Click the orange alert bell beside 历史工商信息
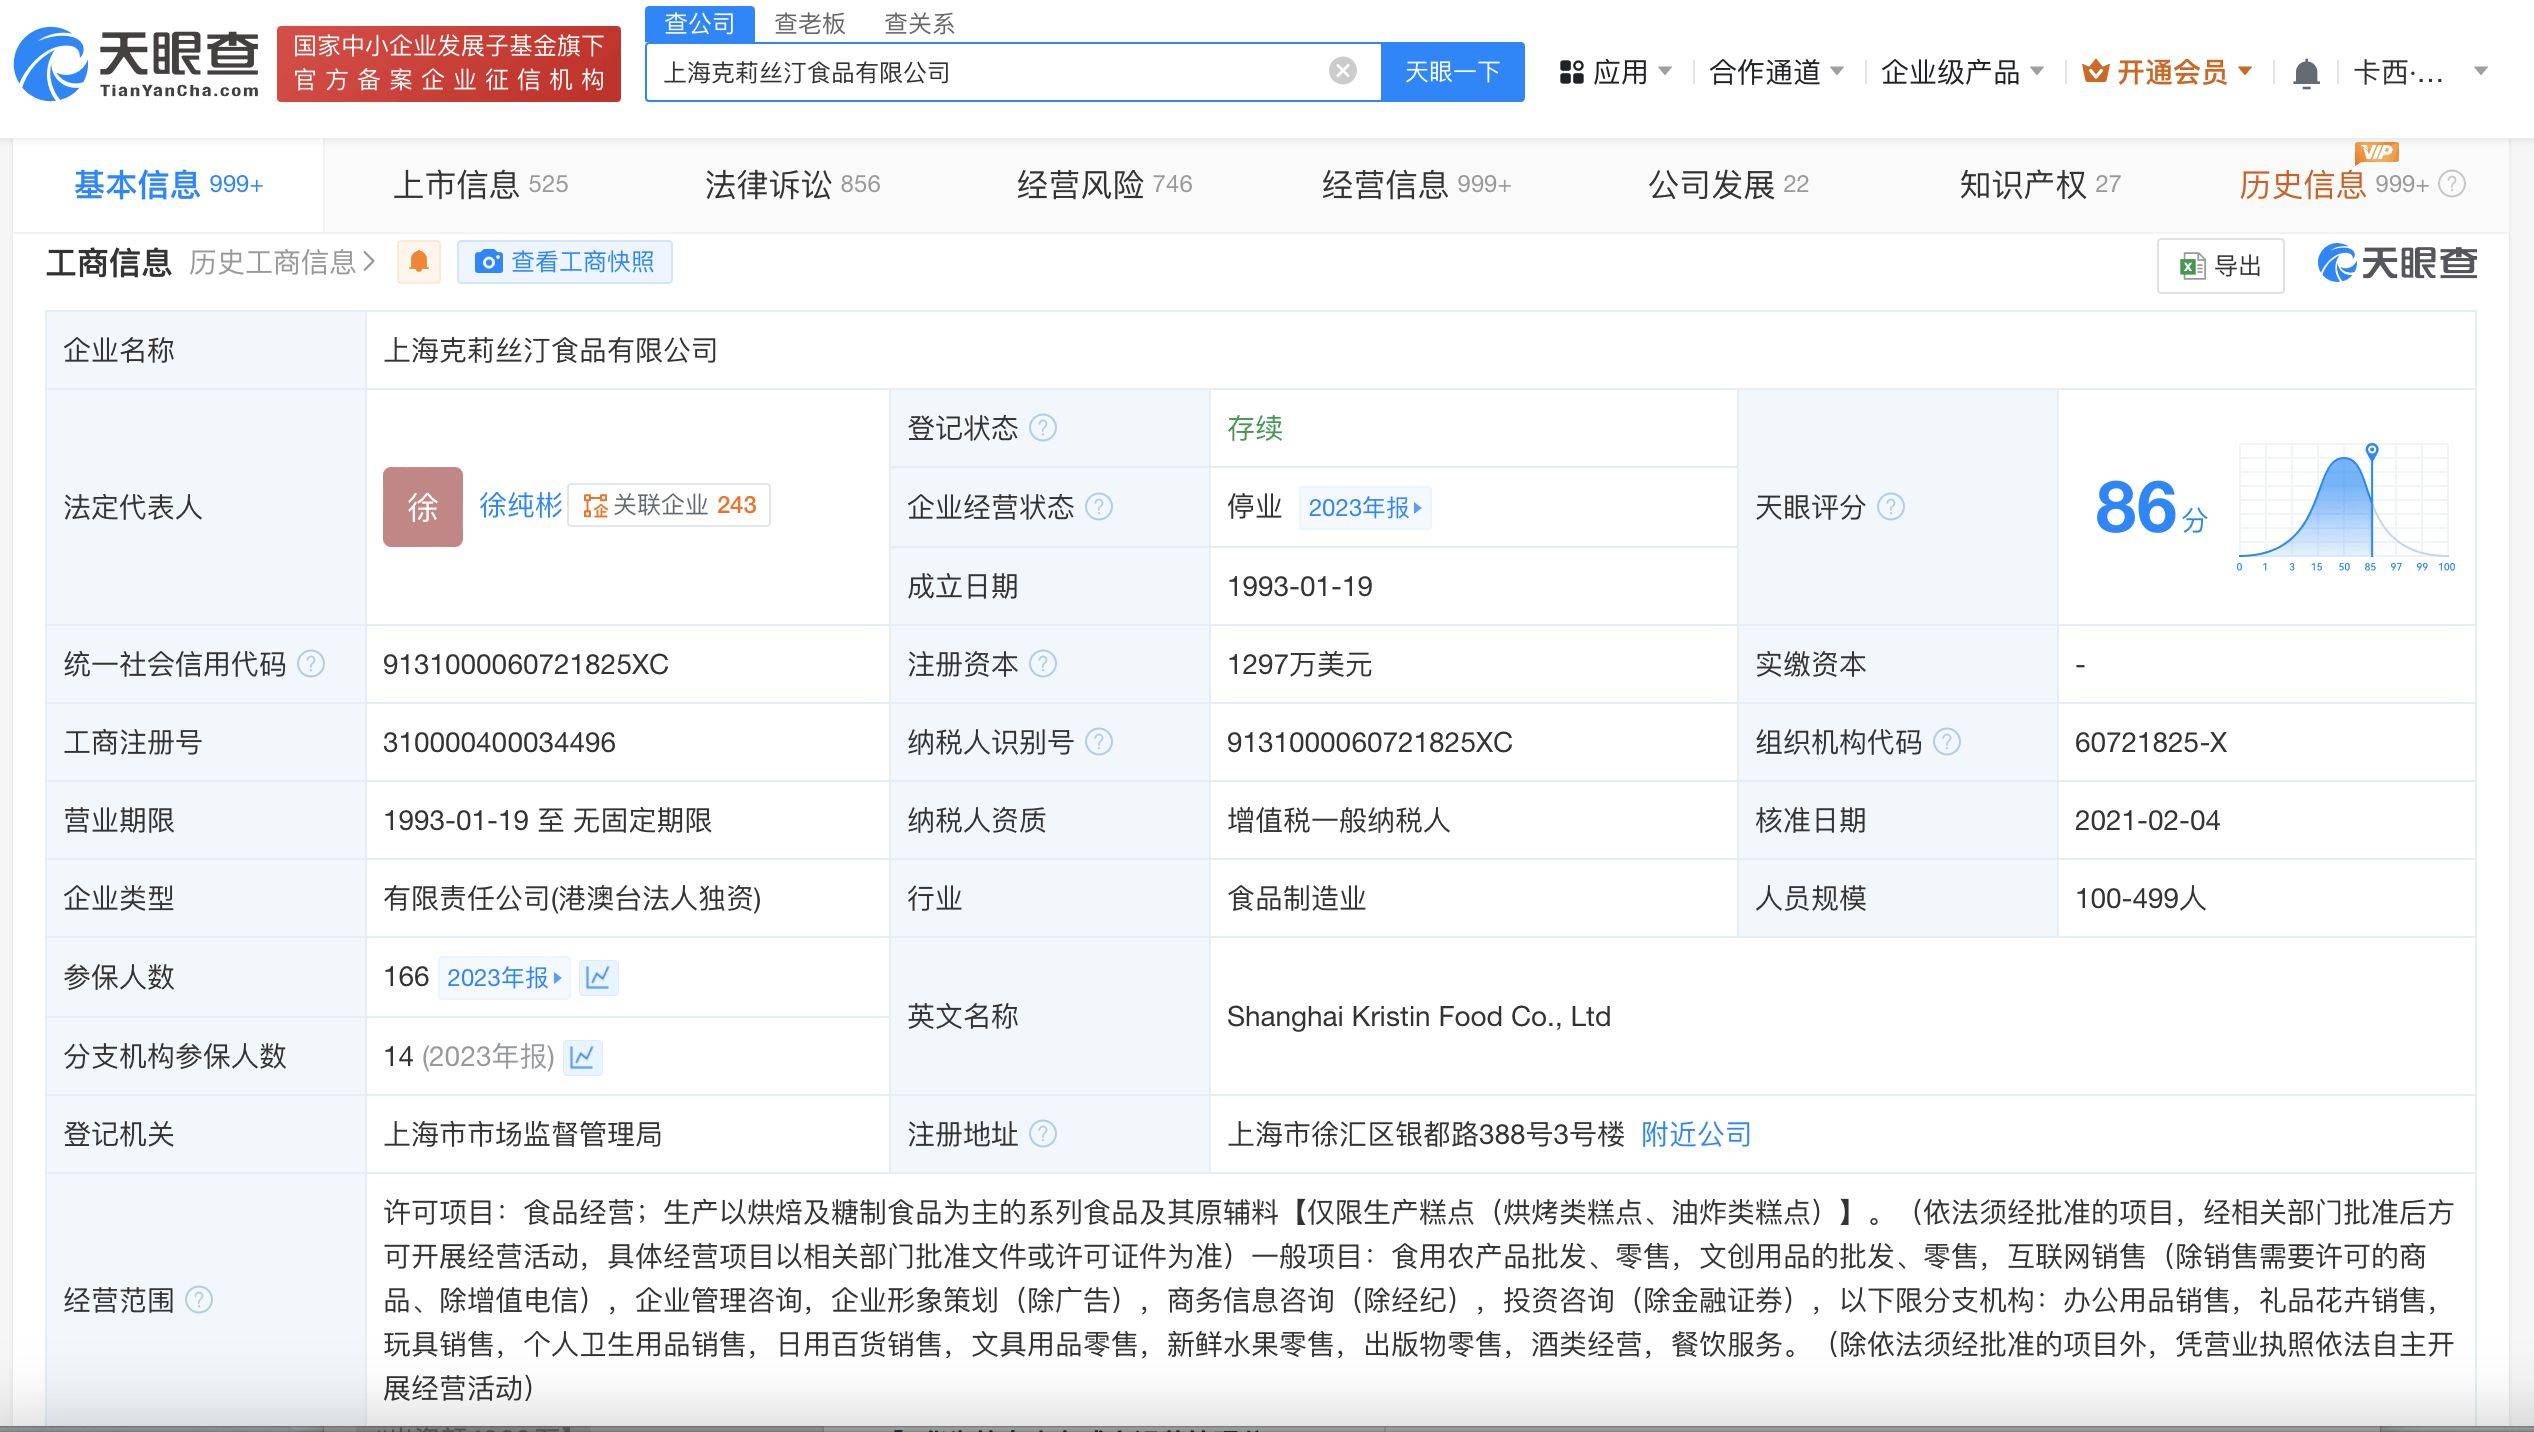2534x1432 pixels. (419, 262)
